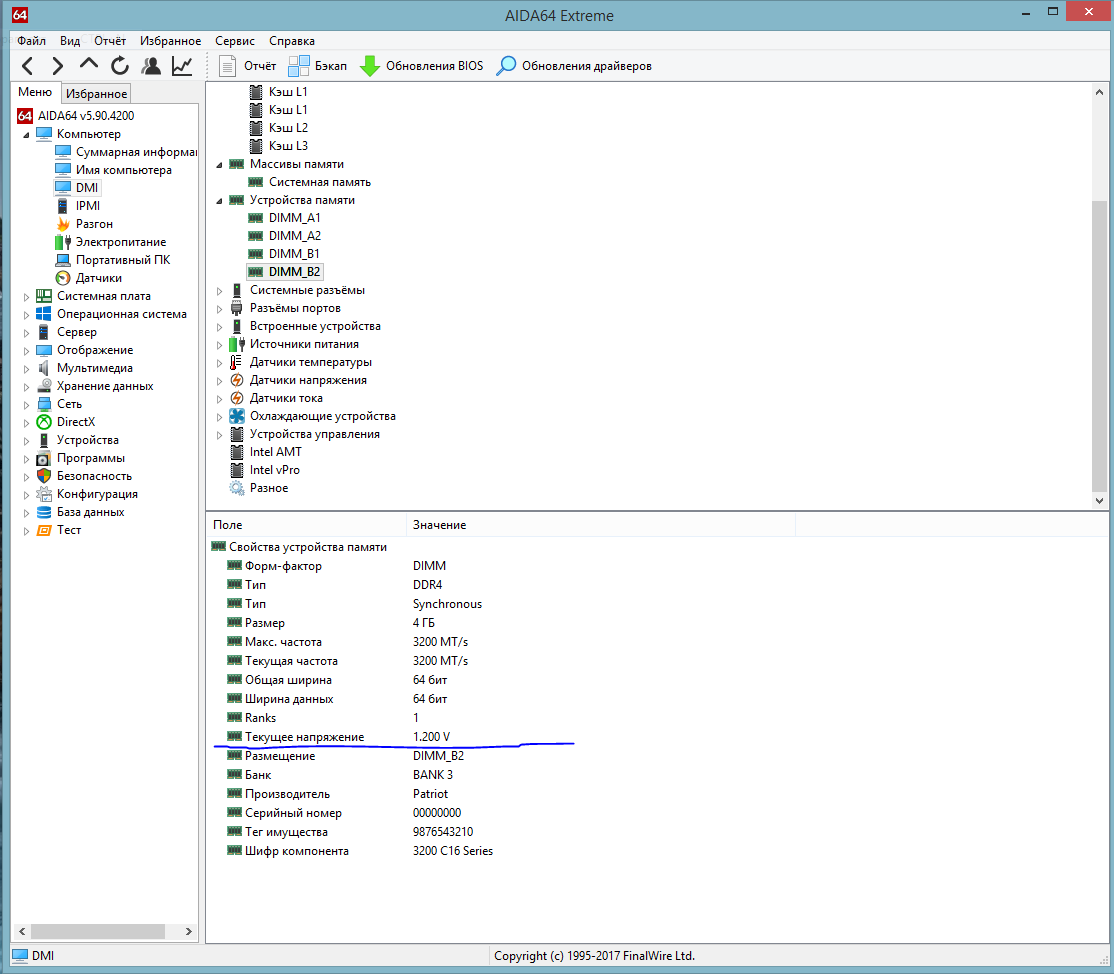The height and width of the screenshot is (974, 1114).
Task: Click the Back navigation arrow
Action: pyautogui.click(x=28, y=66)
